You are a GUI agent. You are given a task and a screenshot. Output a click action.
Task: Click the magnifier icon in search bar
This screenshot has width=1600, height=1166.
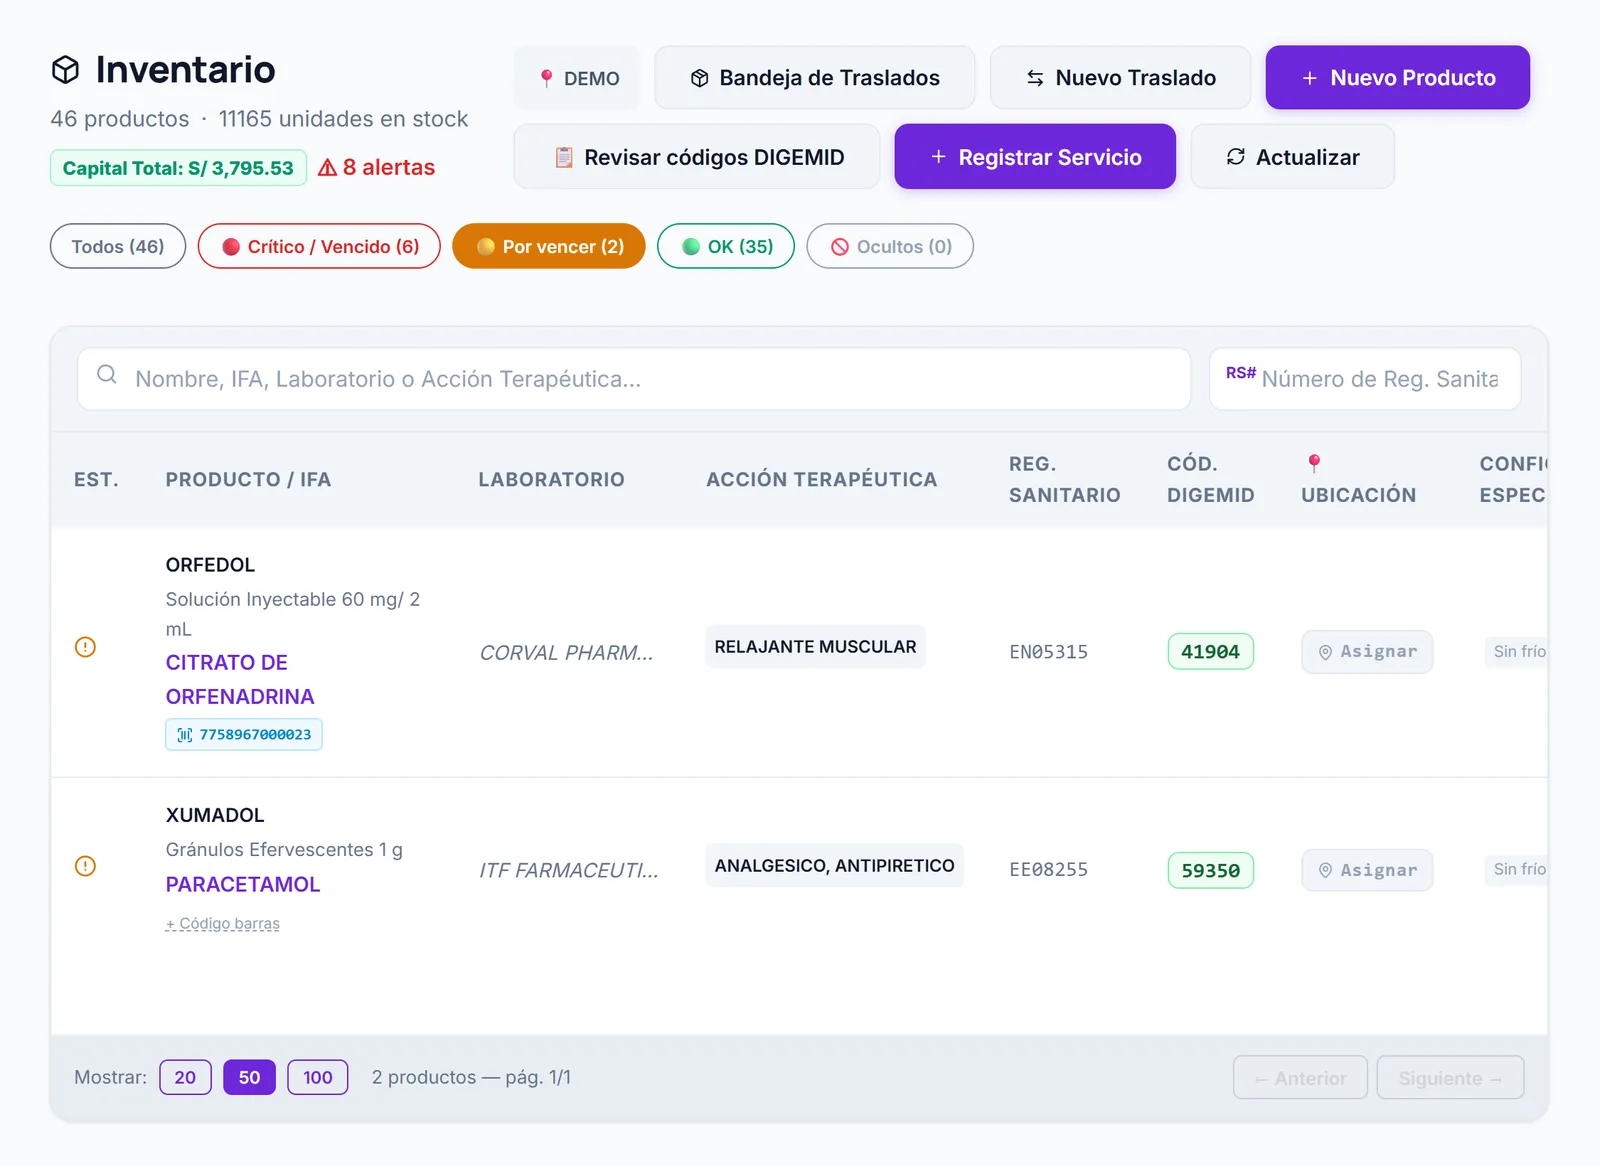pos(107,375)
